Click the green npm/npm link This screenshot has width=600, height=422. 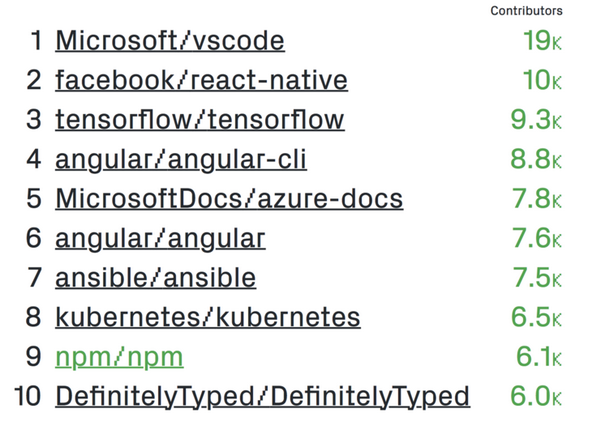(x=119, y=357)
